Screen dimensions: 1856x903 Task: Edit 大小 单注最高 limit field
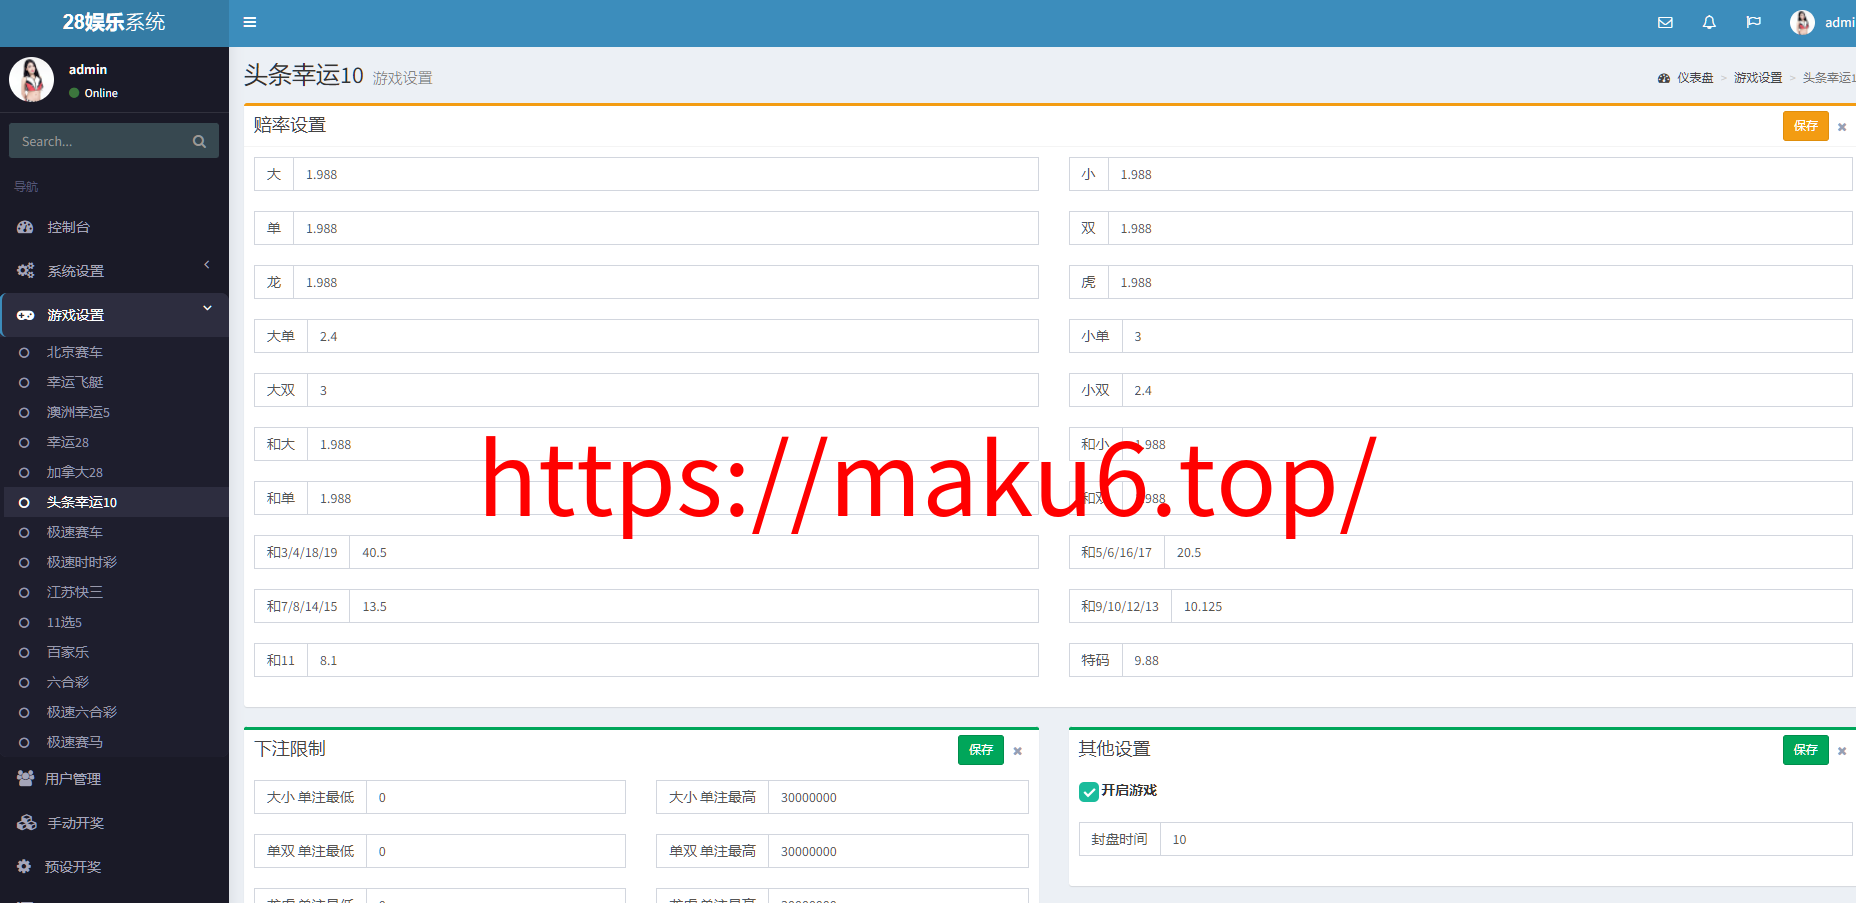pyautogui.click(x=899, y=797)
